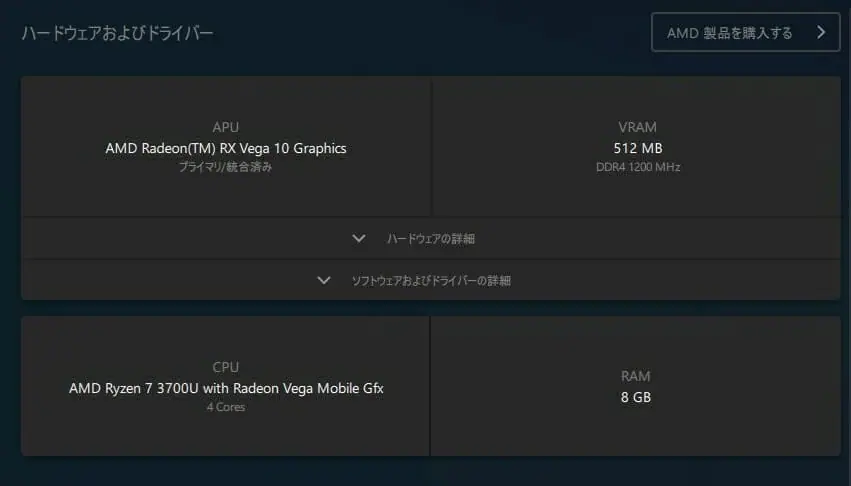This screenshot has height=486, width=851.
Task: Select the AMD Ryzen 7 3700U CPU name
Action: point(226,388)
